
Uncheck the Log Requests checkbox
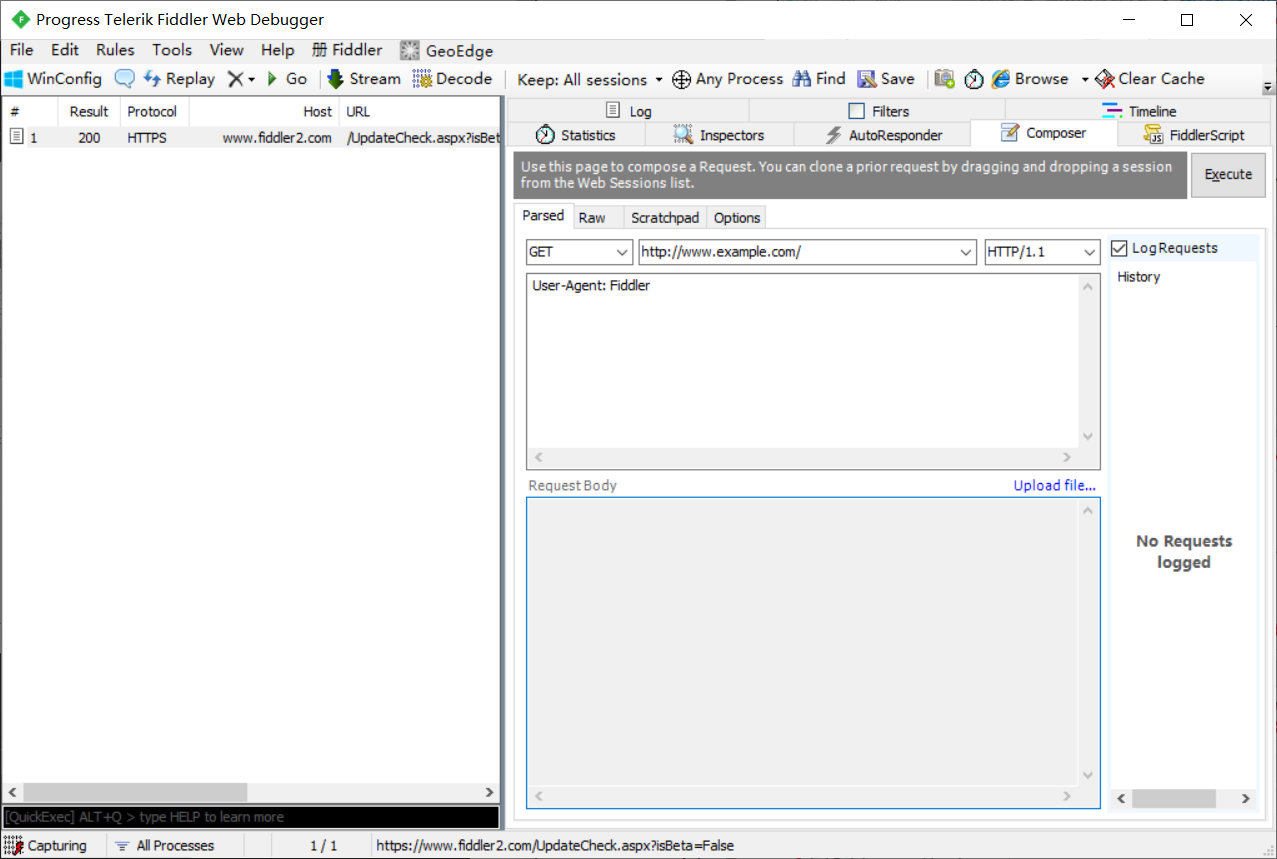coord(1119,248)
